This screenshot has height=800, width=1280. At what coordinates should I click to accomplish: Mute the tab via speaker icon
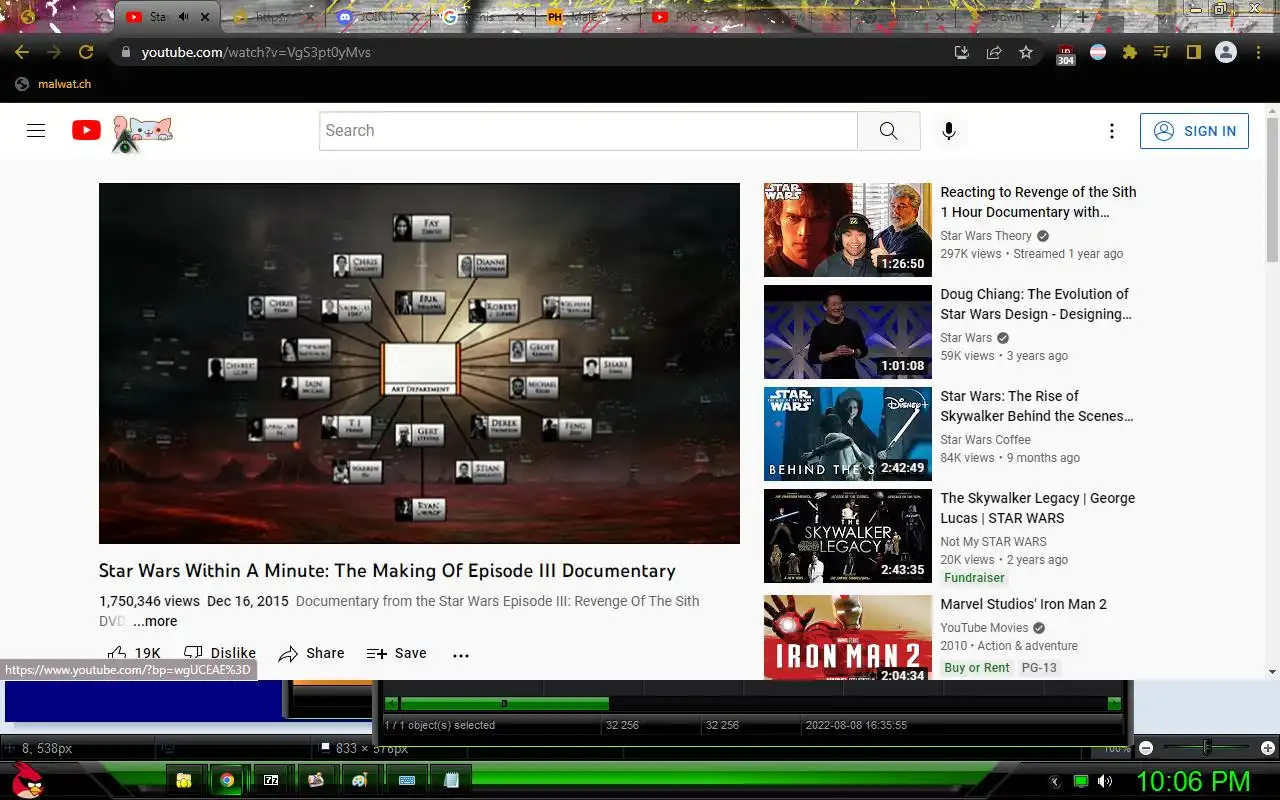[183, 17]
